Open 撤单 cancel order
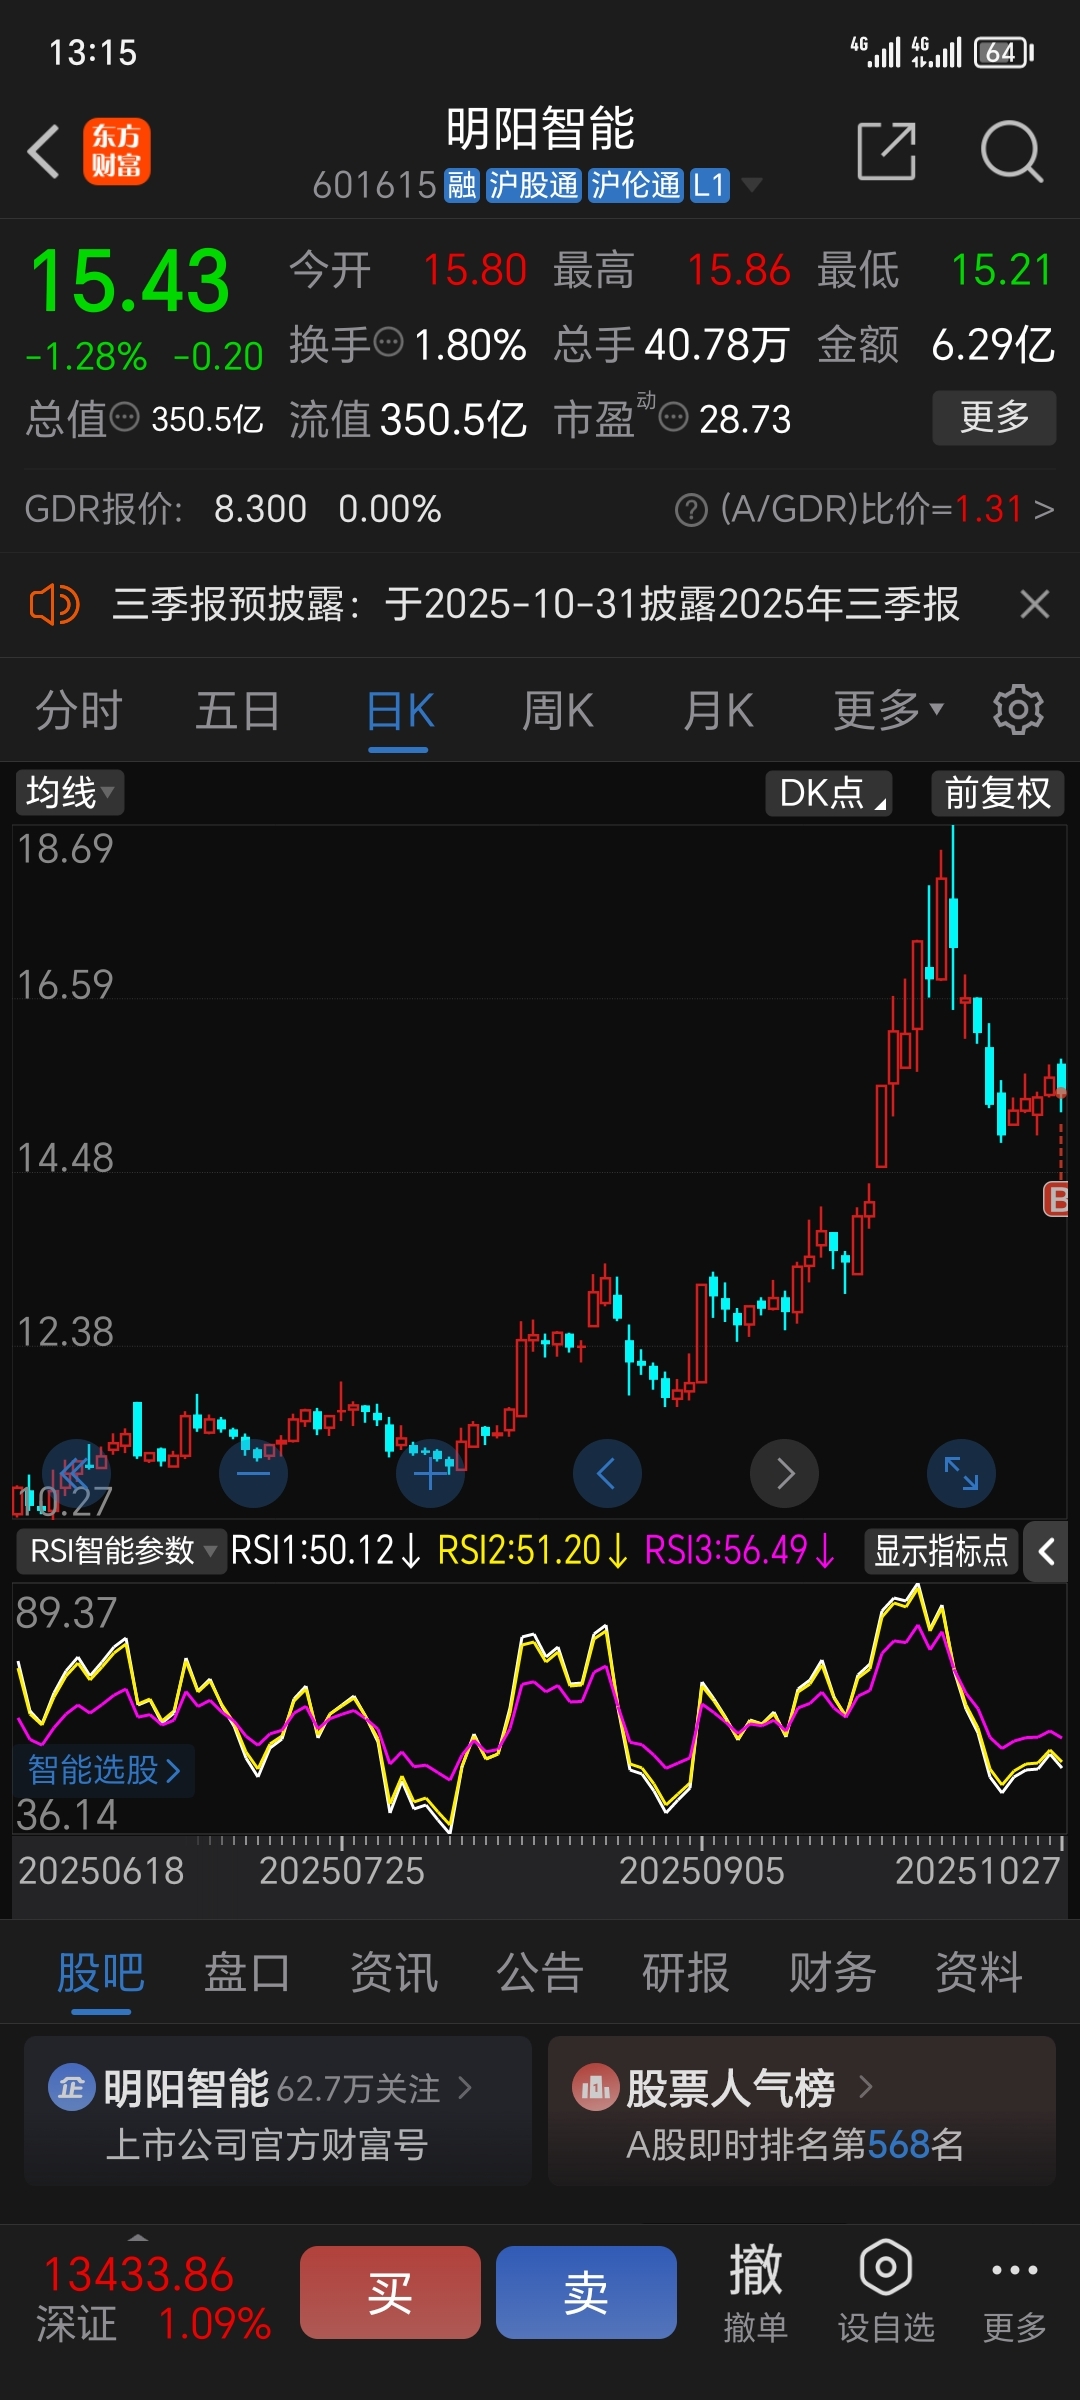Viewport: 1080px width, 2400px height. point(756,2294)
